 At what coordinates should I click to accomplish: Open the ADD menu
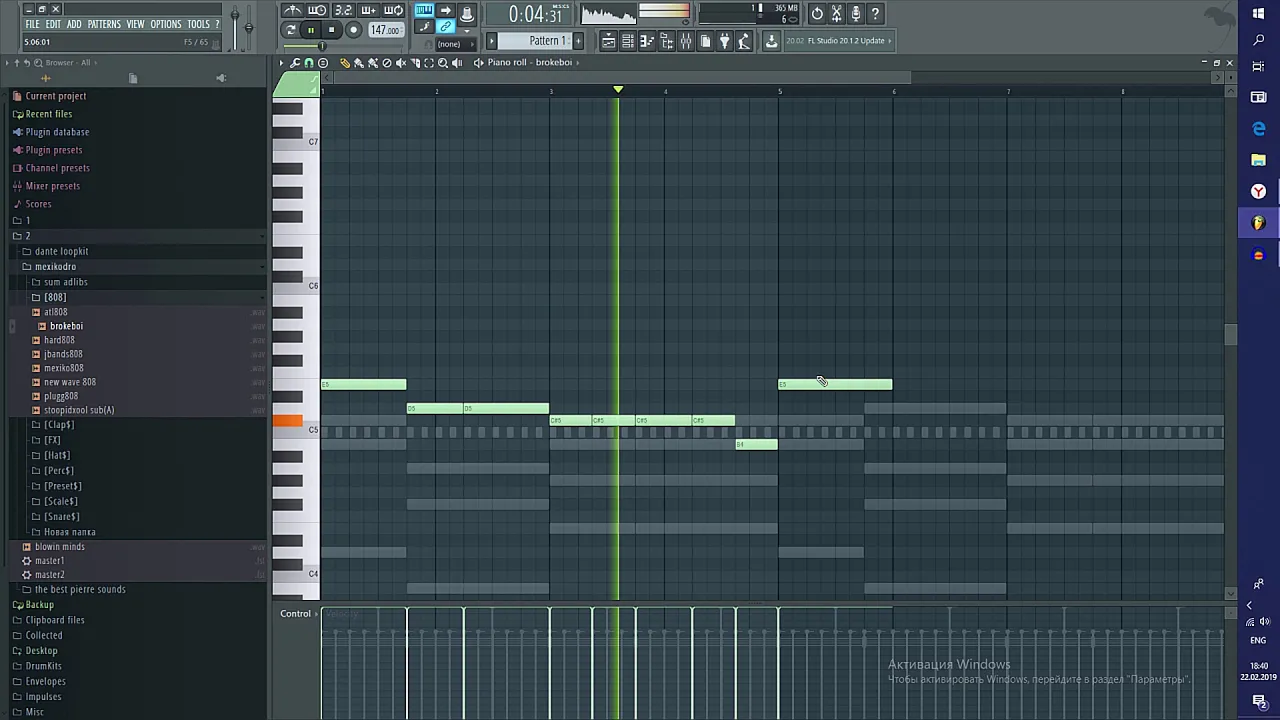[x=74, y=24]
